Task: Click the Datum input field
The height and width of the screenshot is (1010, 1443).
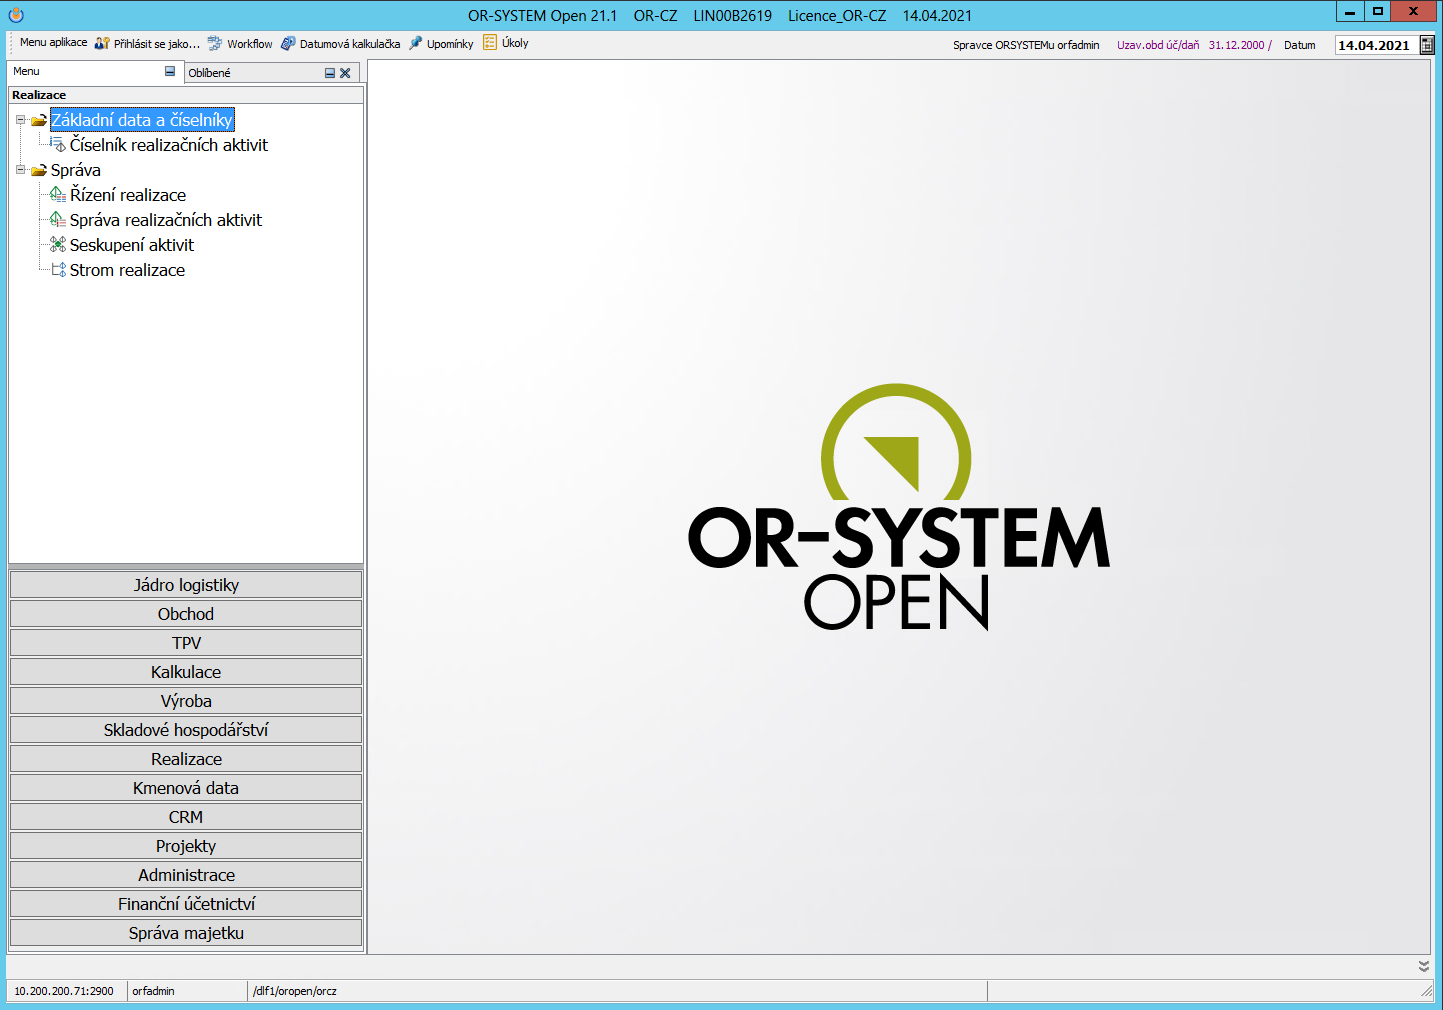Action: (1374, 45)
